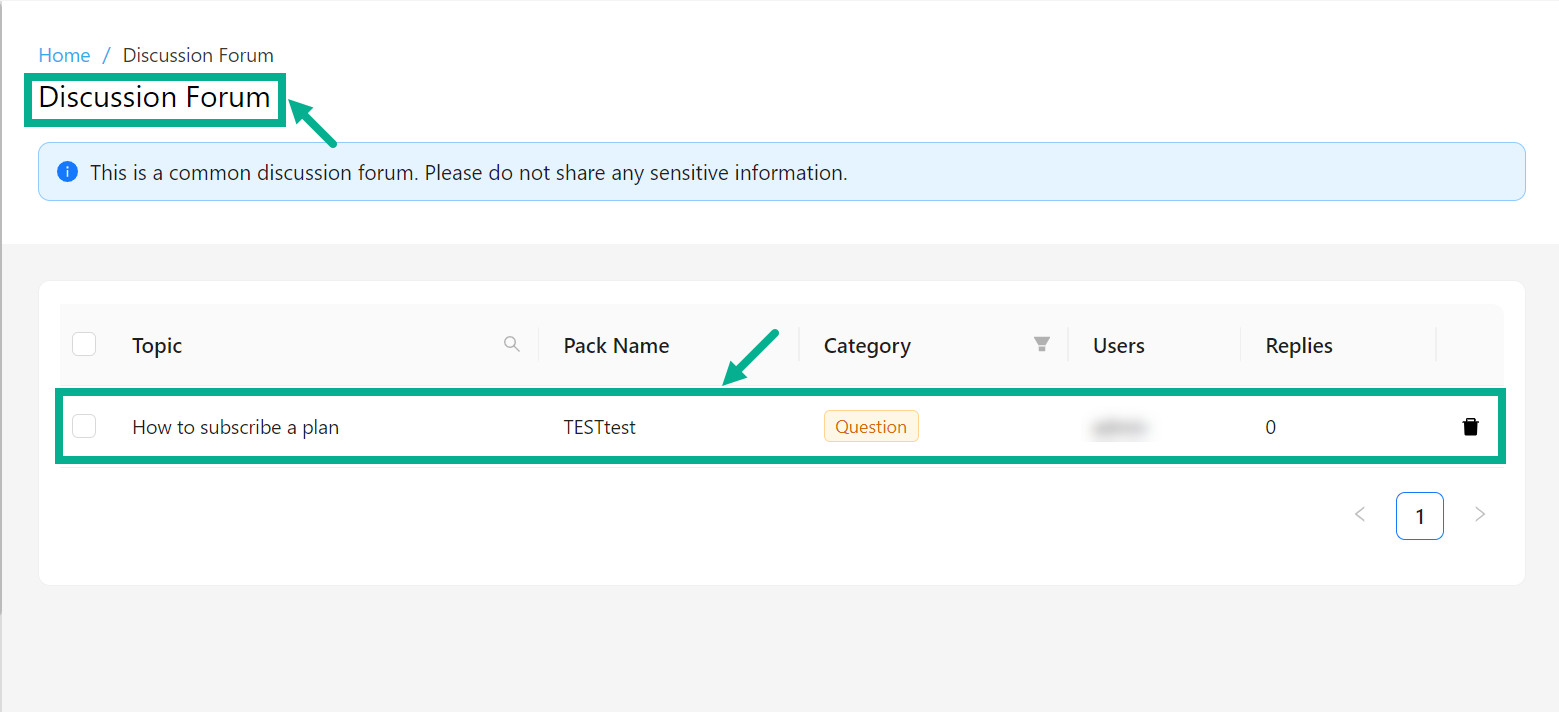Screen dimensions: 1559x712
Task: Click the Discussion Forum page heading
Action: tap(154, 98)
